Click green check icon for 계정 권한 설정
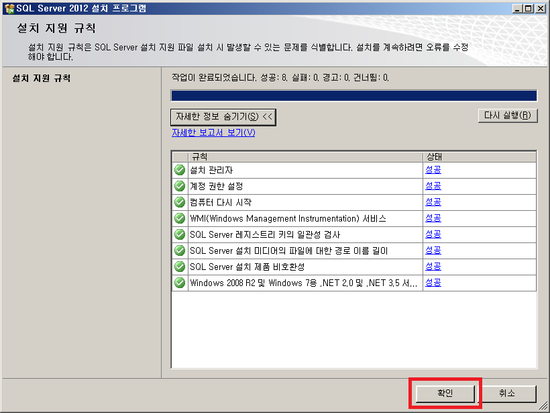This screenshot has height=413, width=550. click(x=180, y=186)
